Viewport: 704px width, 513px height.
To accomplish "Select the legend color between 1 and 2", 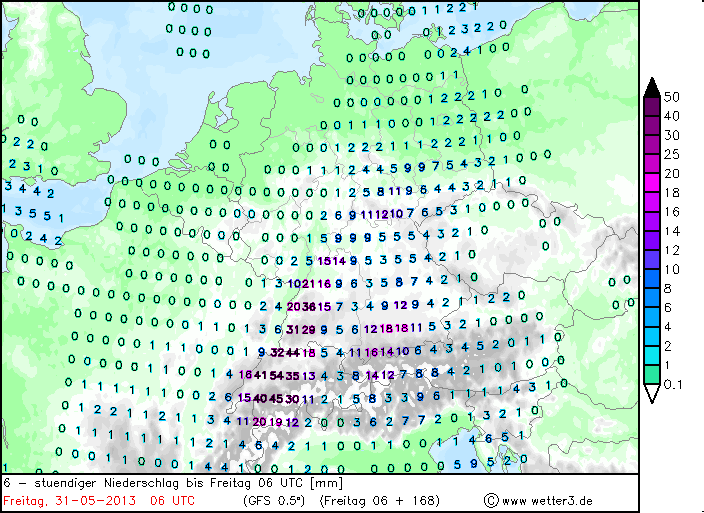I will pyautogui.click(x=652, y=355).
